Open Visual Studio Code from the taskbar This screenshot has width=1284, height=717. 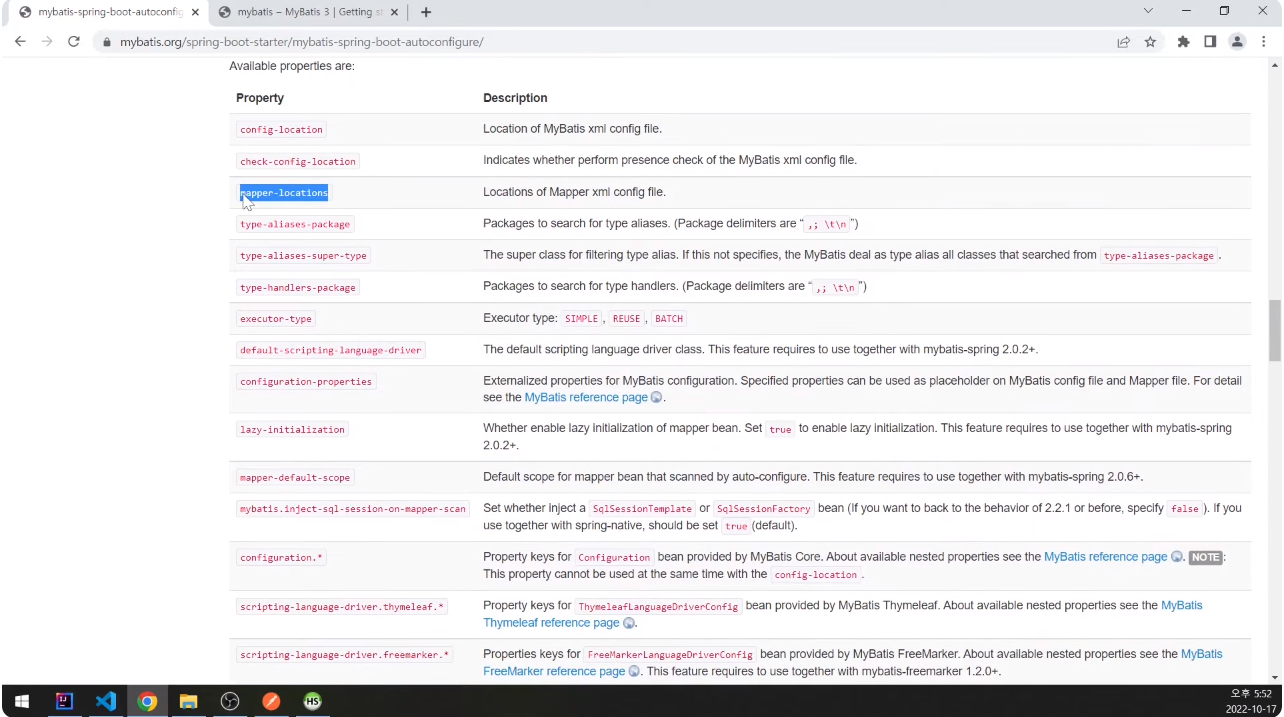point(106,701)
